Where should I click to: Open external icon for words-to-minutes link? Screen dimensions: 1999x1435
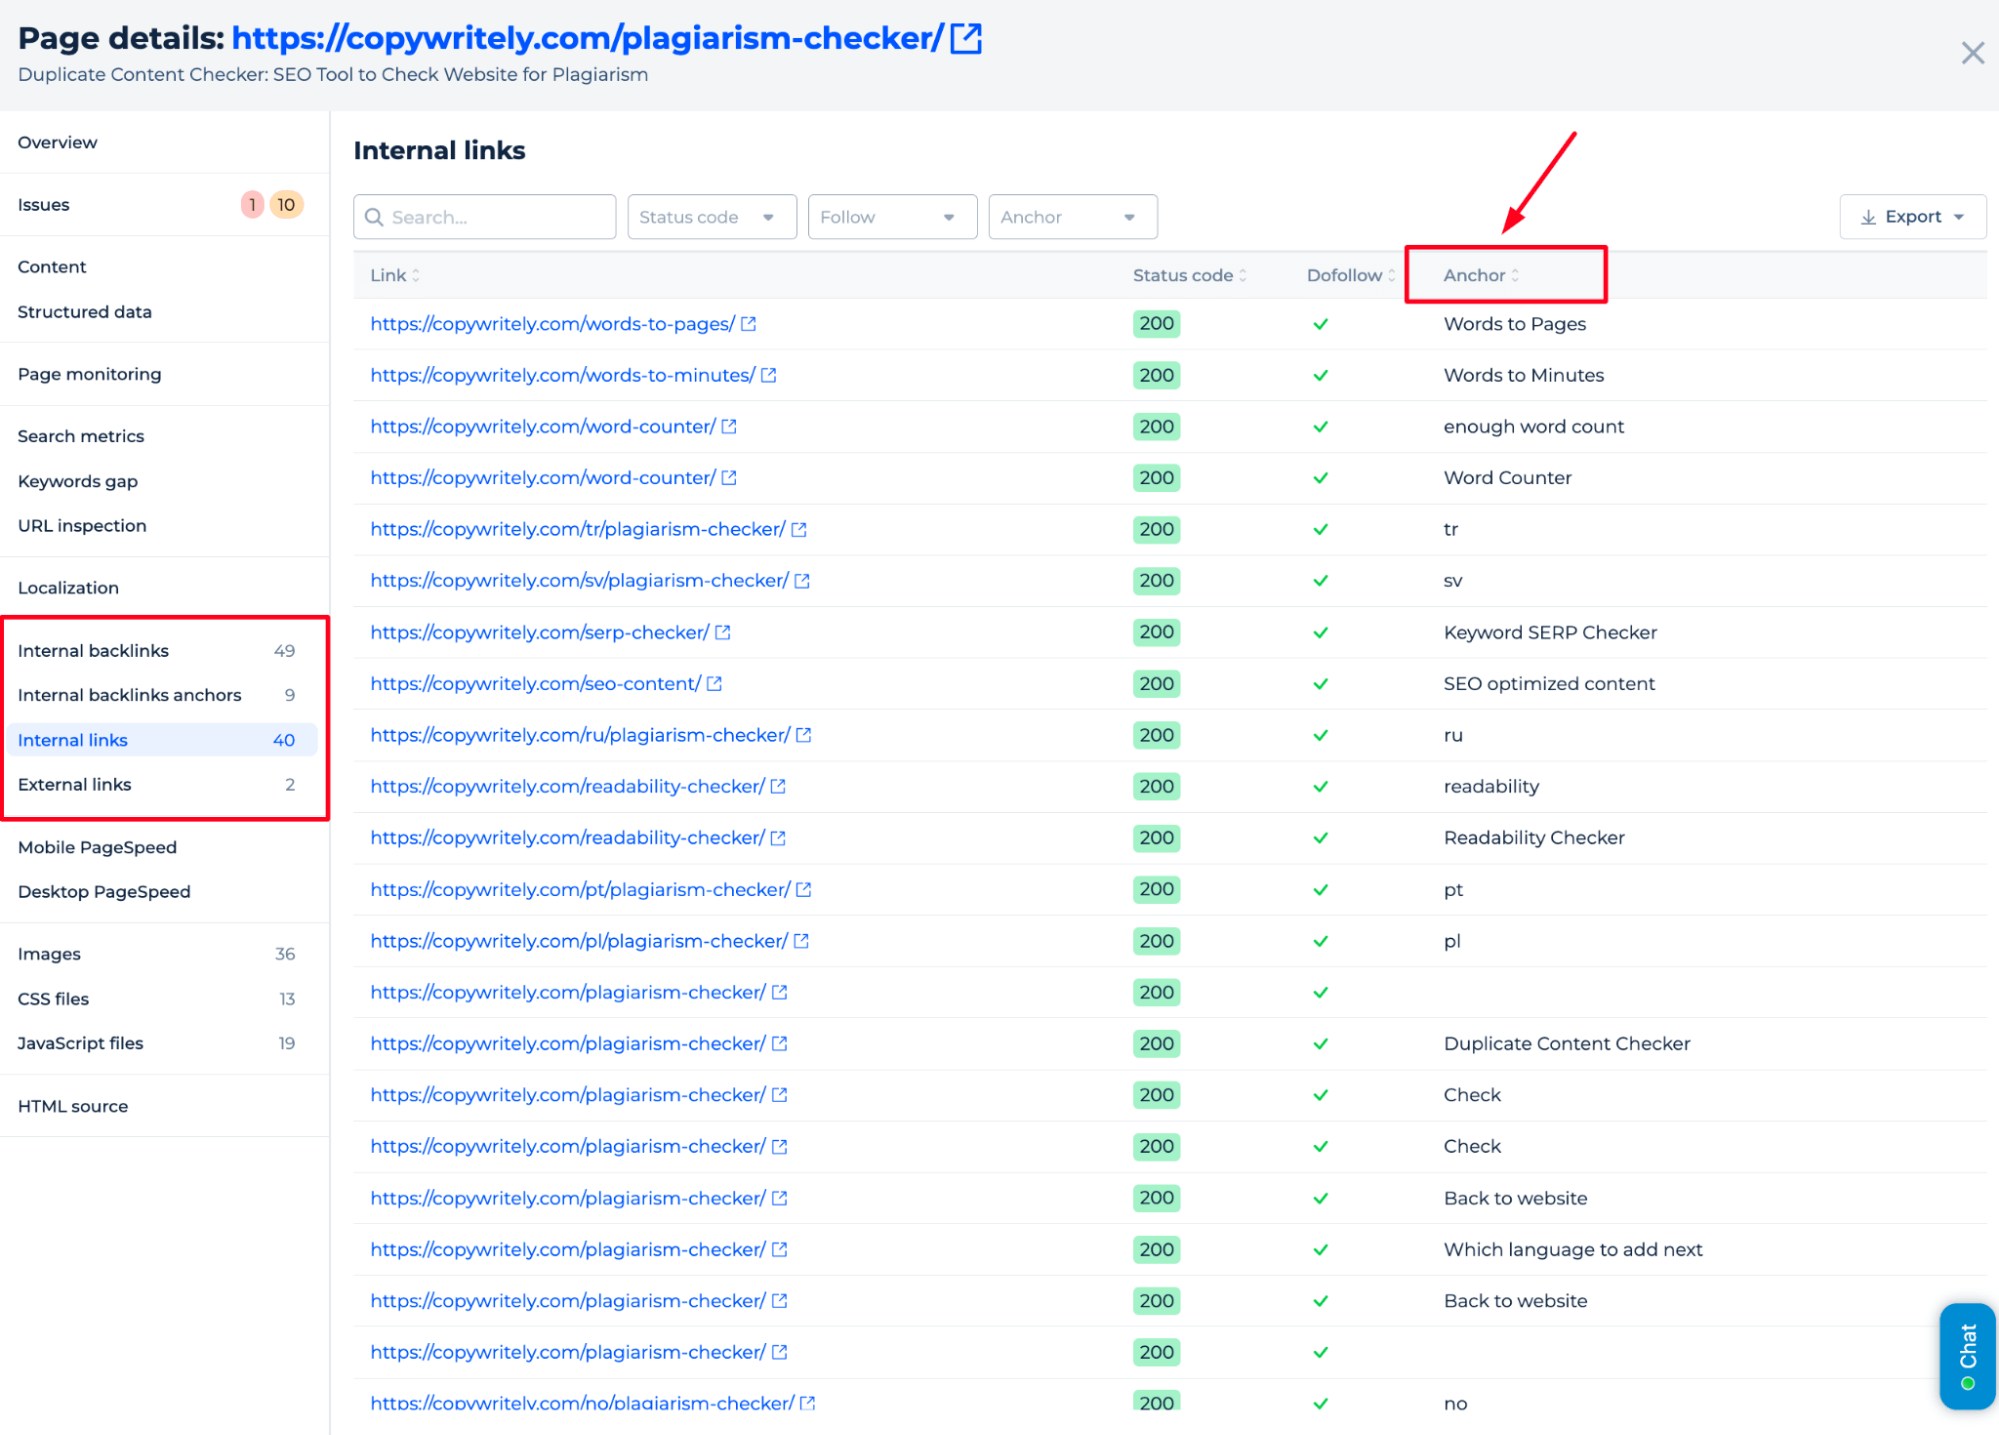[x=768, y=375]
